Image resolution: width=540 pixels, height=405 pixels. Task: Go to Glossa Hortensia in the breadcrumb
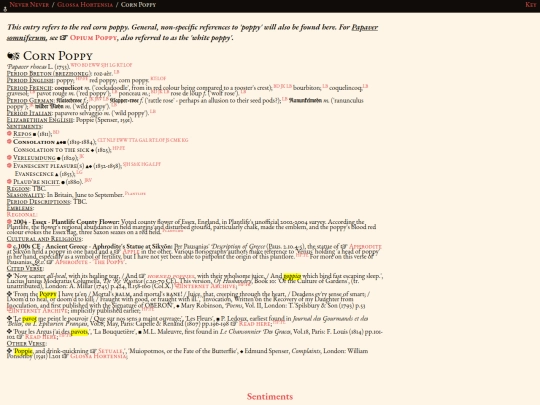[x=85, y=5]
